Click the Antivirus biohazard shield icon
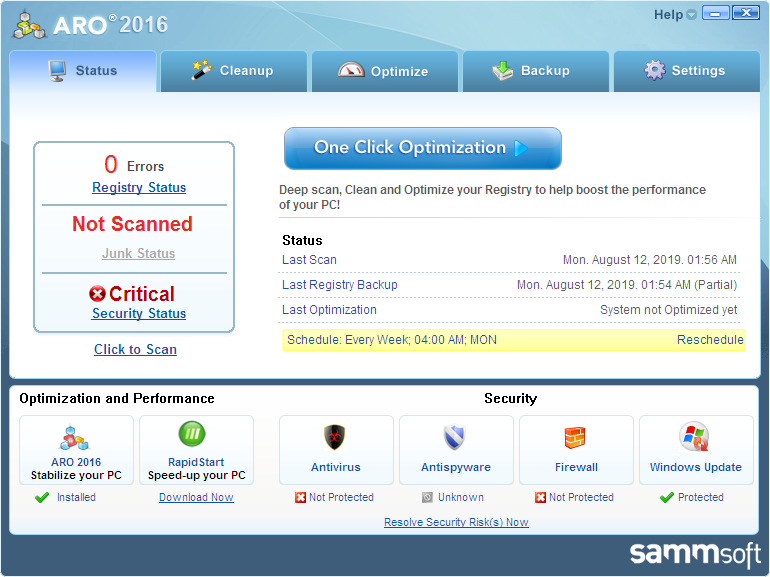 coord(335,437)
